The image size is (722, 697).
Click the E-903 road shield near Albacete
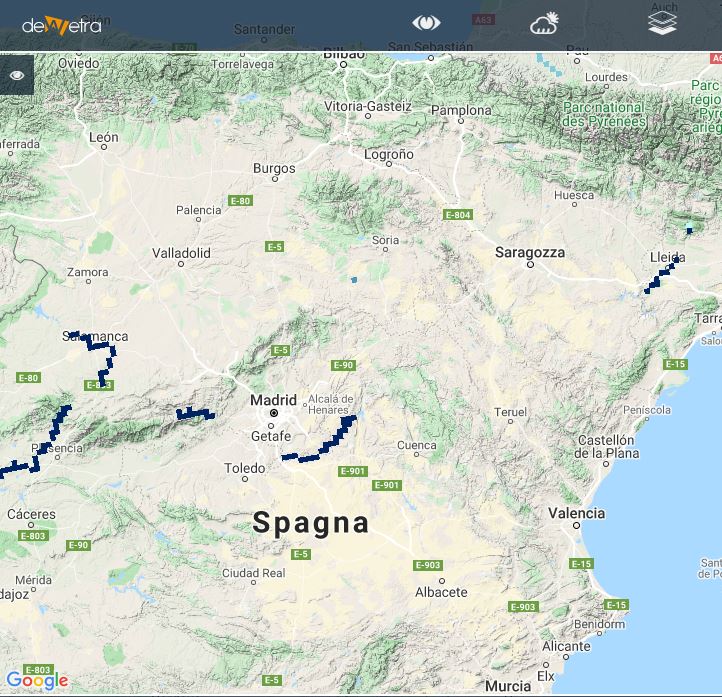pos(428,565)
